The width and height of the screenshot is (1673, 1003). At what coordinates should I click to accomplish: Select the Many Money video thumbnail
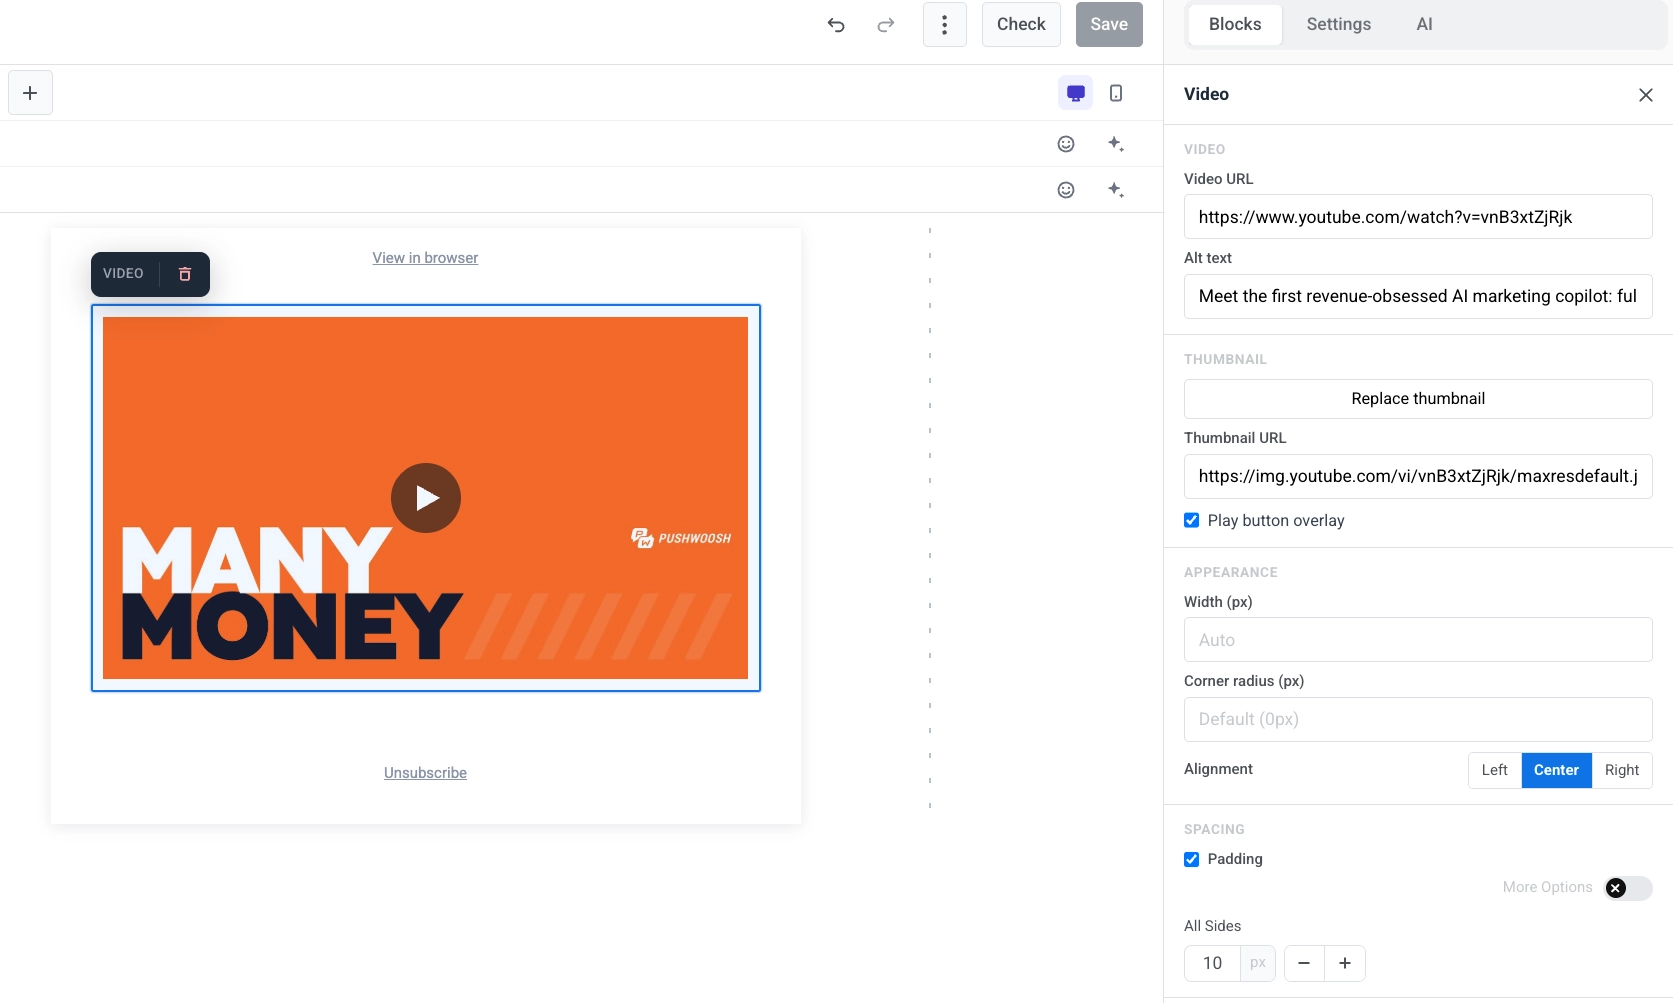click(425, 498)
